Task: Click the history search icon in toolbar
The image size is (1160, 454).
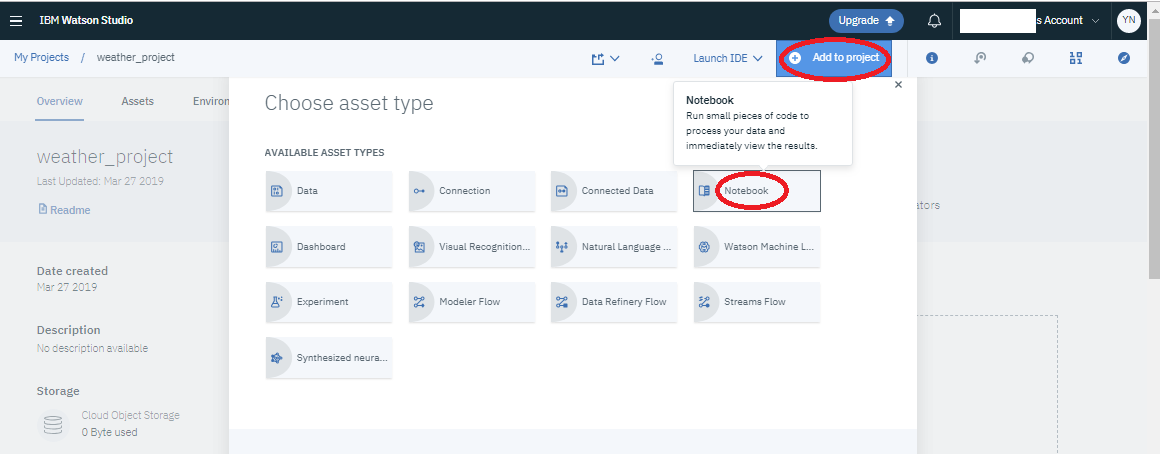Action: pyautogui.click(x=979, y=58)
